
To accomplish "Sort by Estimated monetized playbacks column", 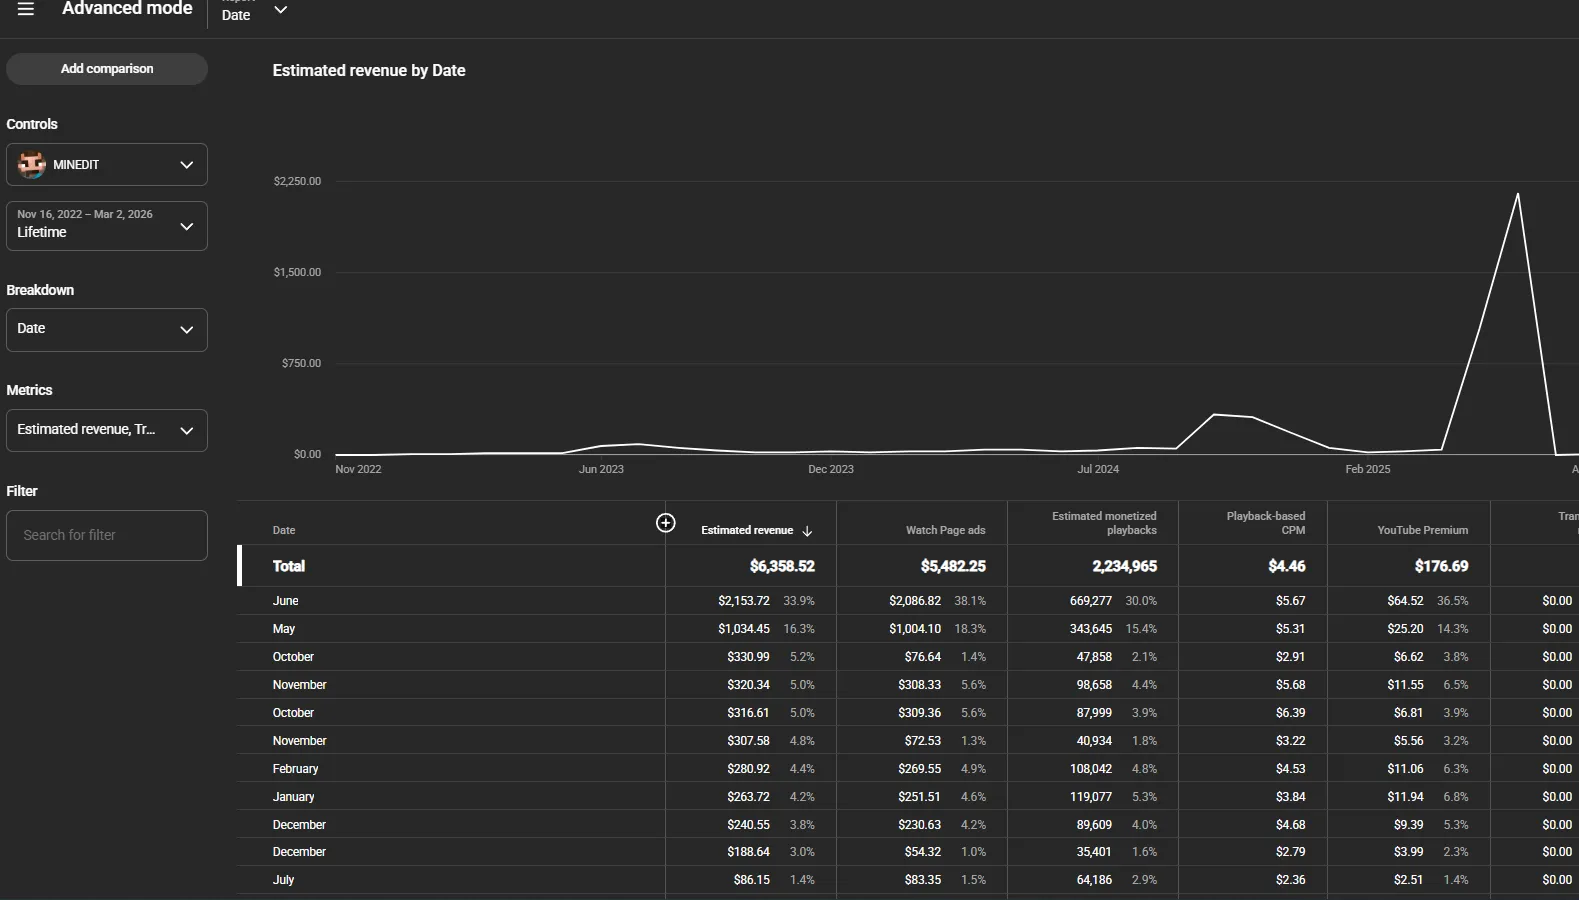I will coord(1104,523).
